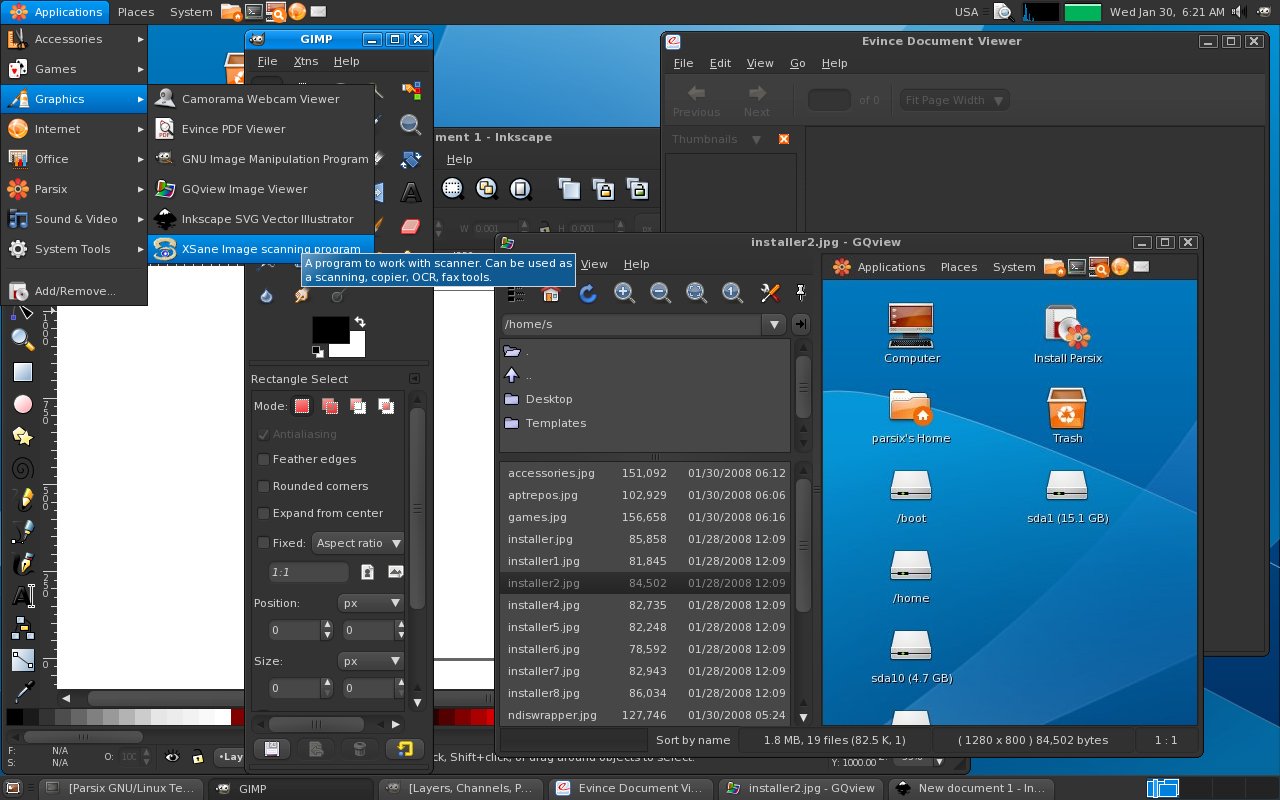This screenshot has height=800, width=1280.
Task: Toggle Inkscape layer visibility eye icon
Action: click(173, 757)
